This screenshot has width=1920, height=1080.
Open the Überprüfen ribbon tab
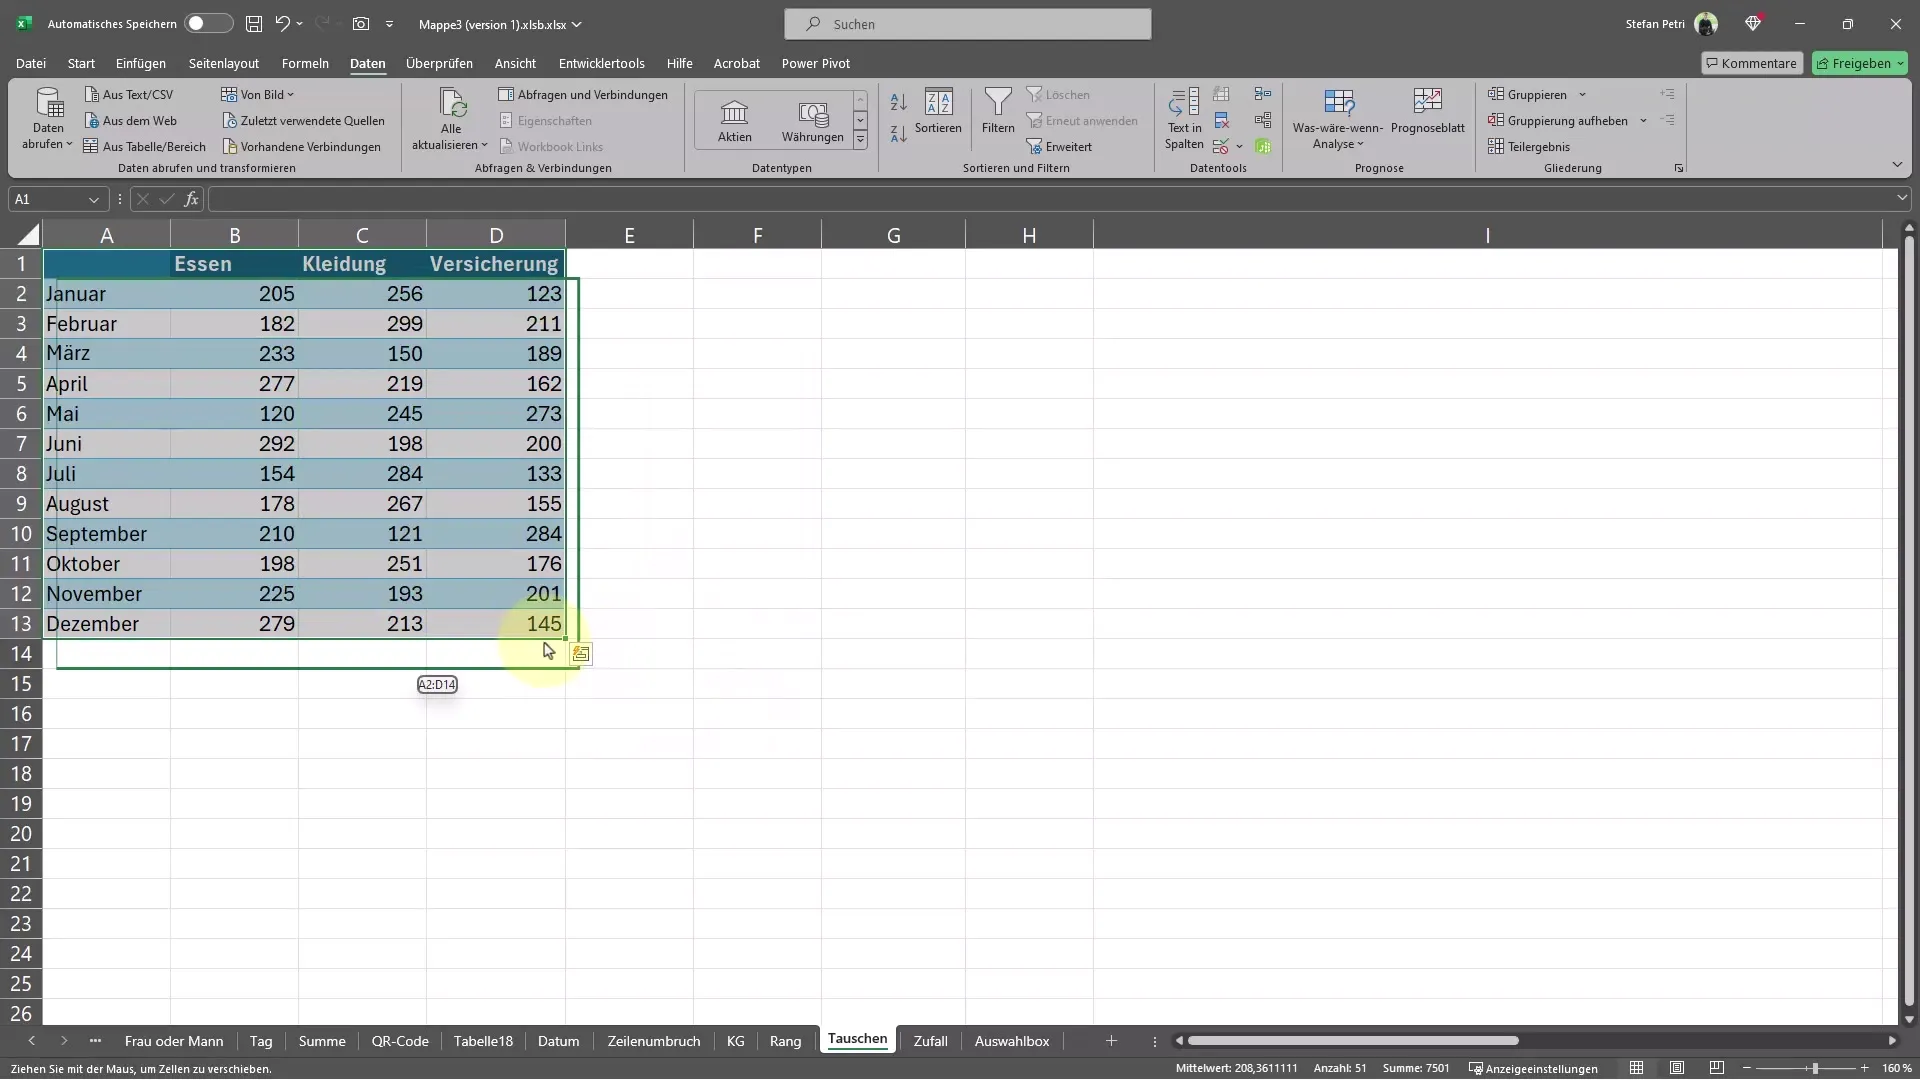[439, 63]
